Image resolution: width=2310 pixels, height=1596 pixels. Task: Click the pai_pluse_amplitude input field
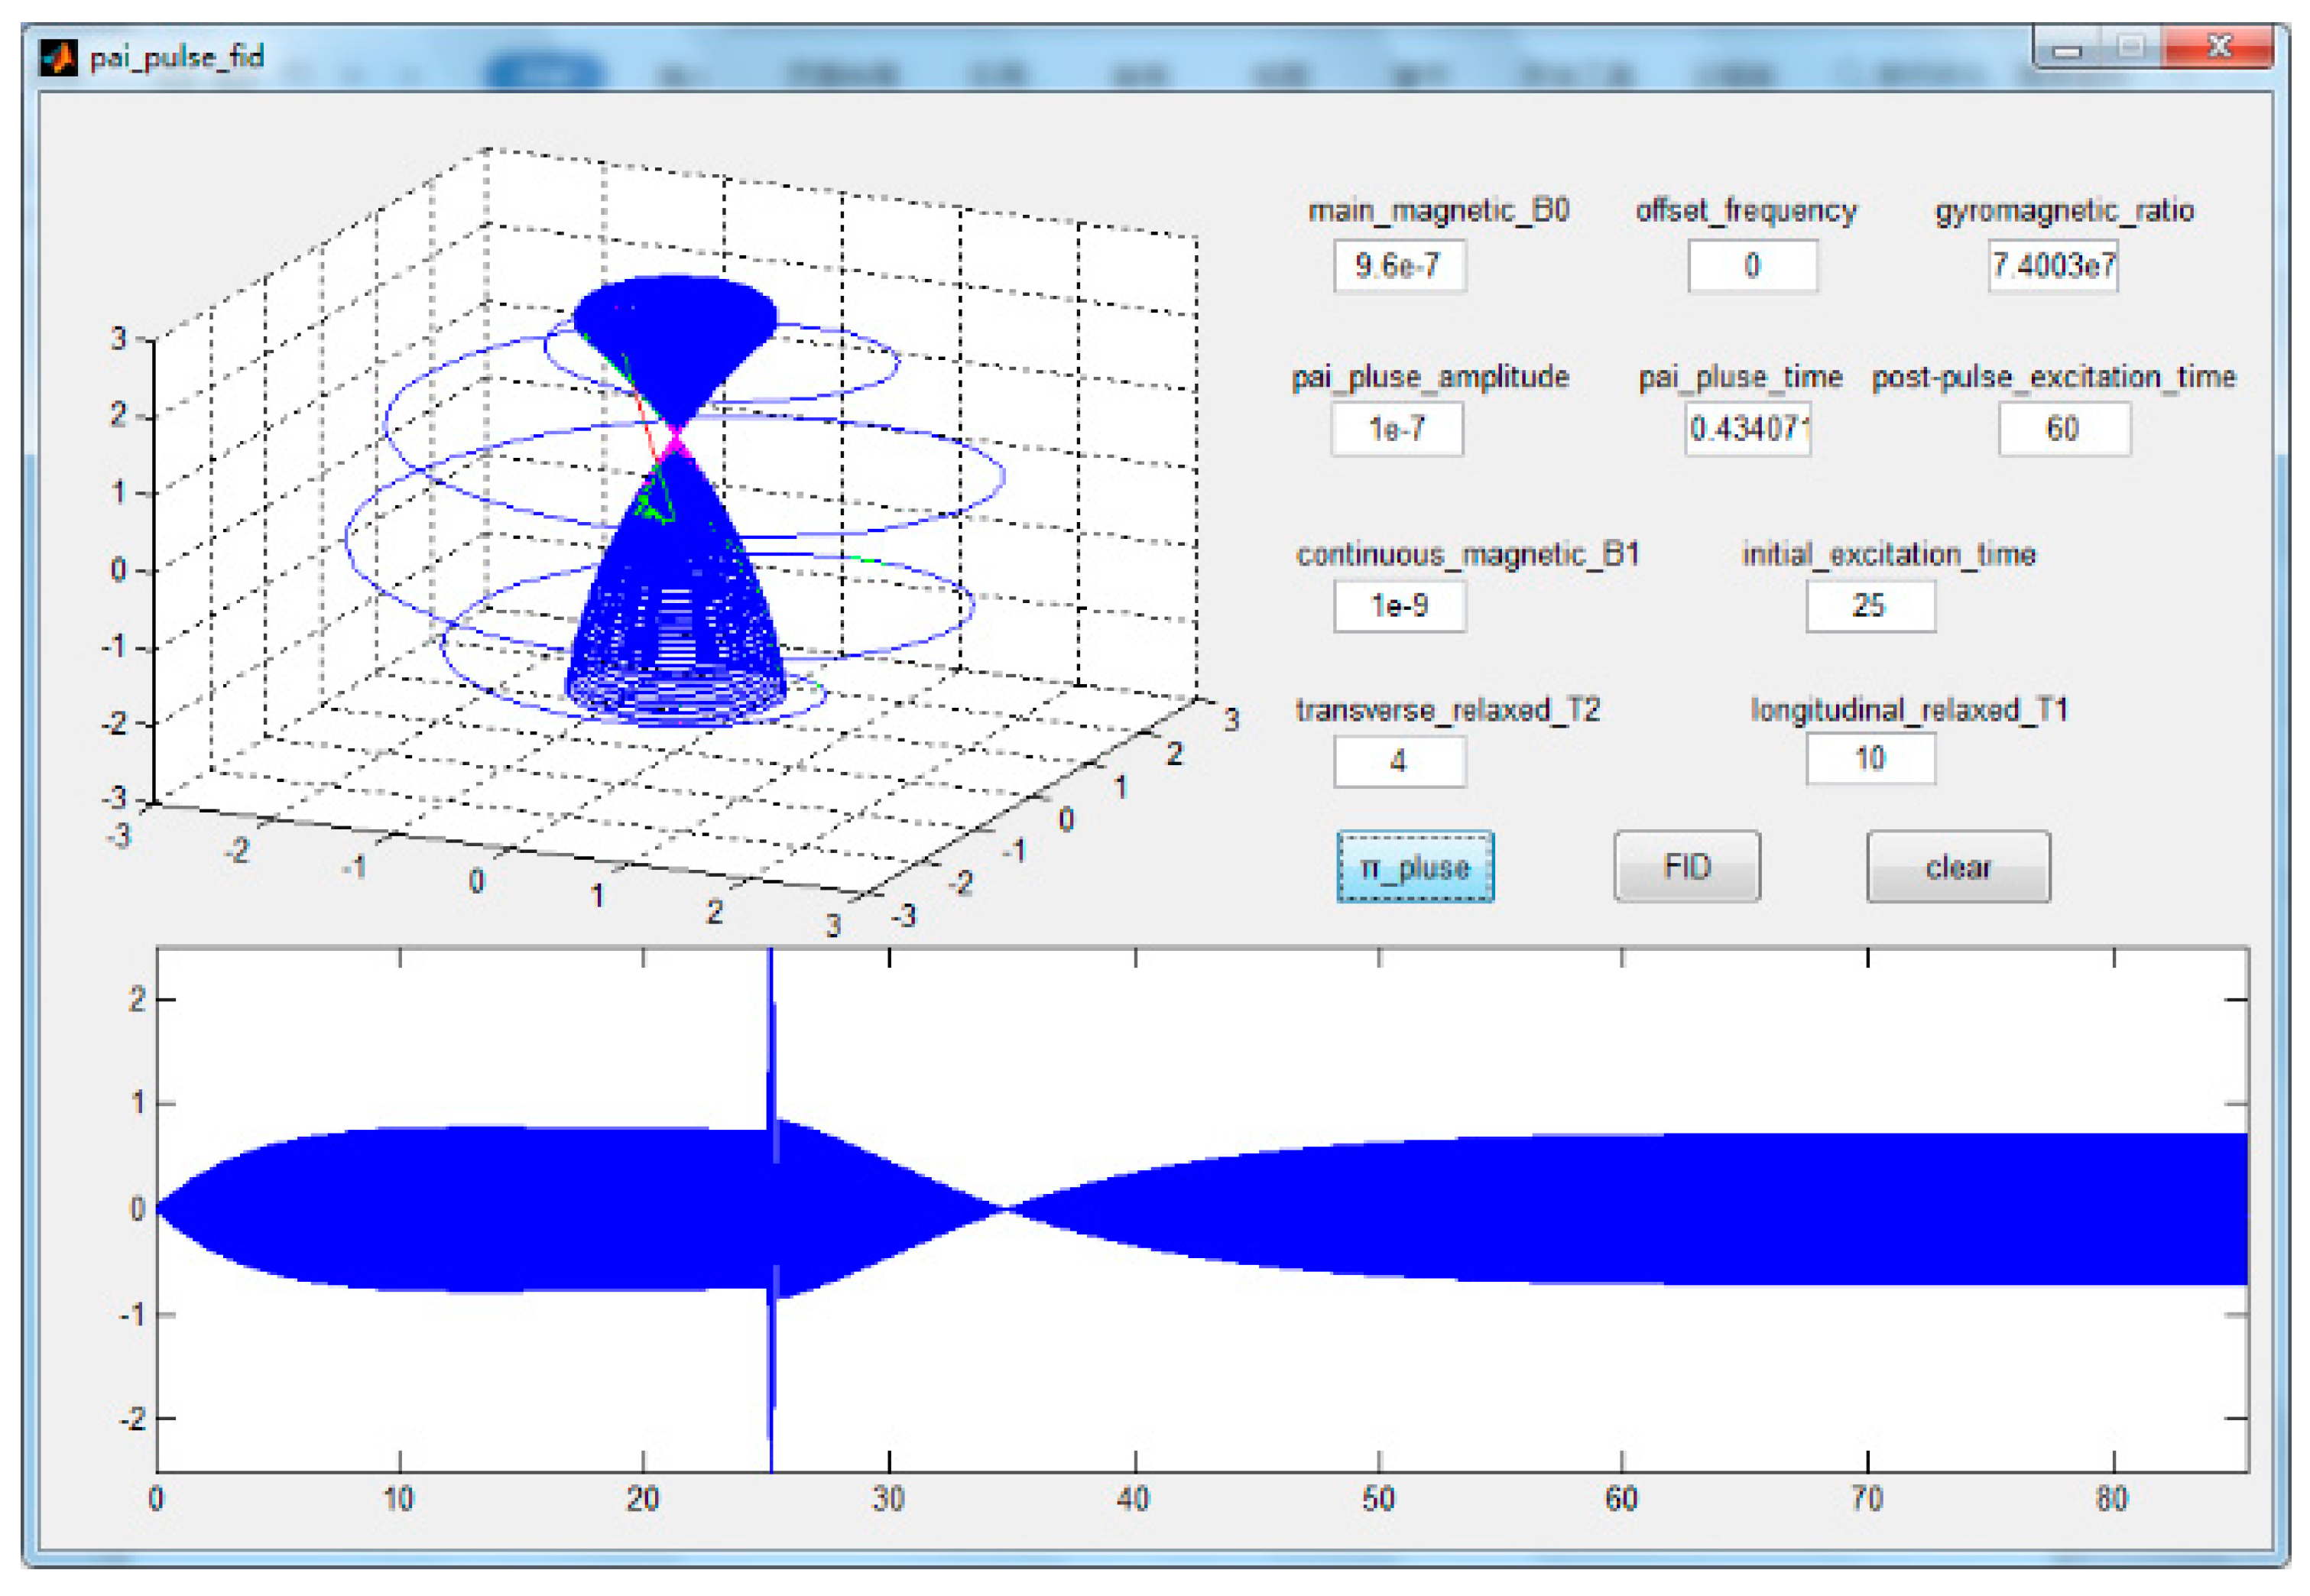coord(1396,429)
